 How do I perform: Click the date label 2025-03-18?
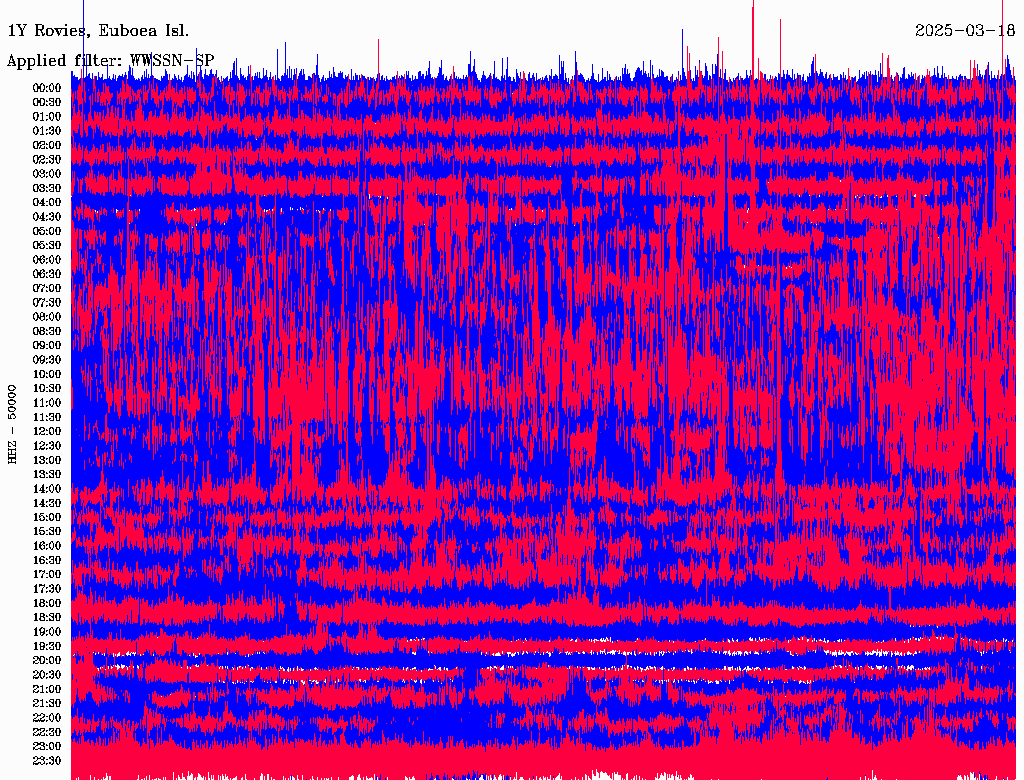(x=965, y=30)
